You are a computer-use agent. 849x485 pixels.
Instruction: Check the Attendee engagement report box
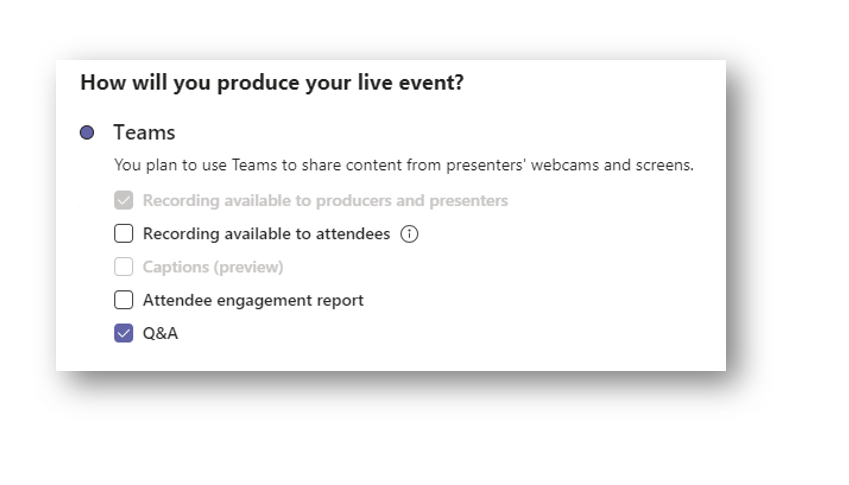click(123, 300)
